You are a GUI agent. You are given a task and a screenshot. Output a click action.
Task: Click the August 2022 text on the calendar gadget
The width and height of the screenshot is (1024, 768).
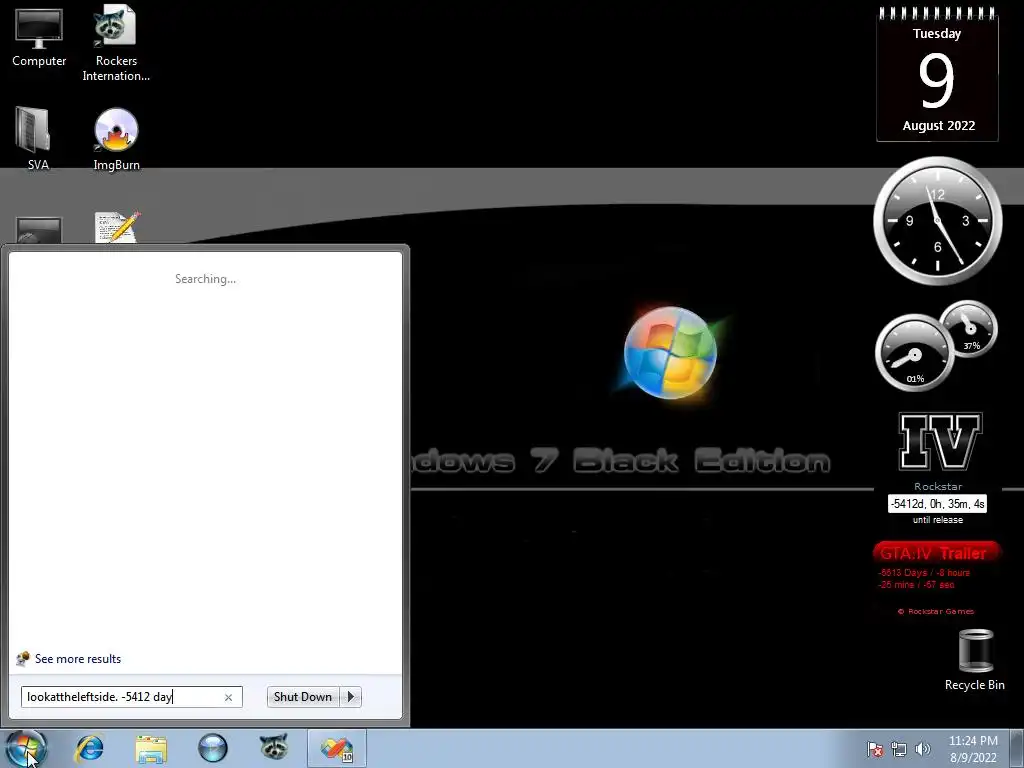click(938, 125)
